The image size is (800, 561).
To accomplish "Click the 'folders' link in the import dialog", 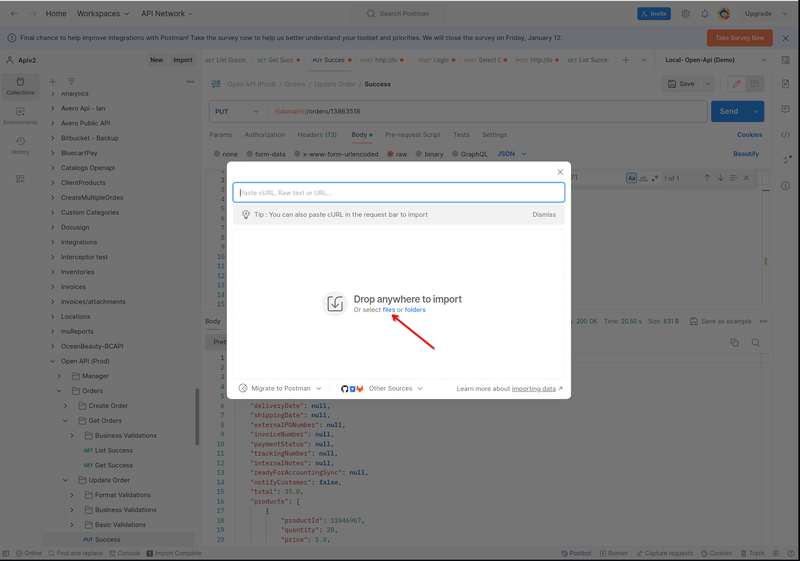I will [x=415, y=310].
